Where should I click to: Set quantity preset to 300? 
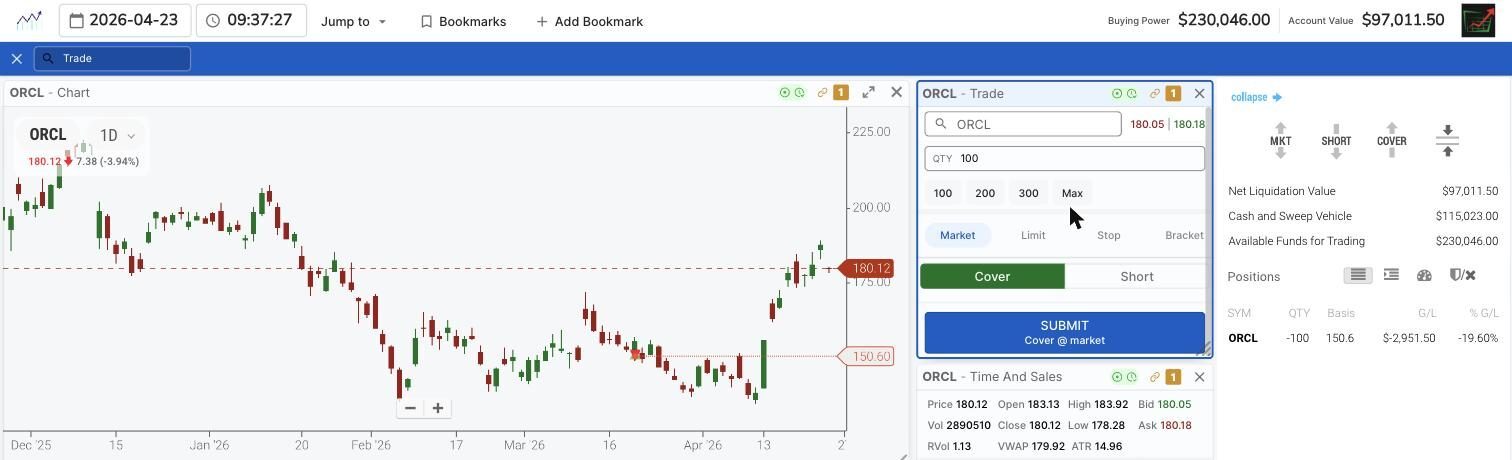click(x=1028, y=193)
